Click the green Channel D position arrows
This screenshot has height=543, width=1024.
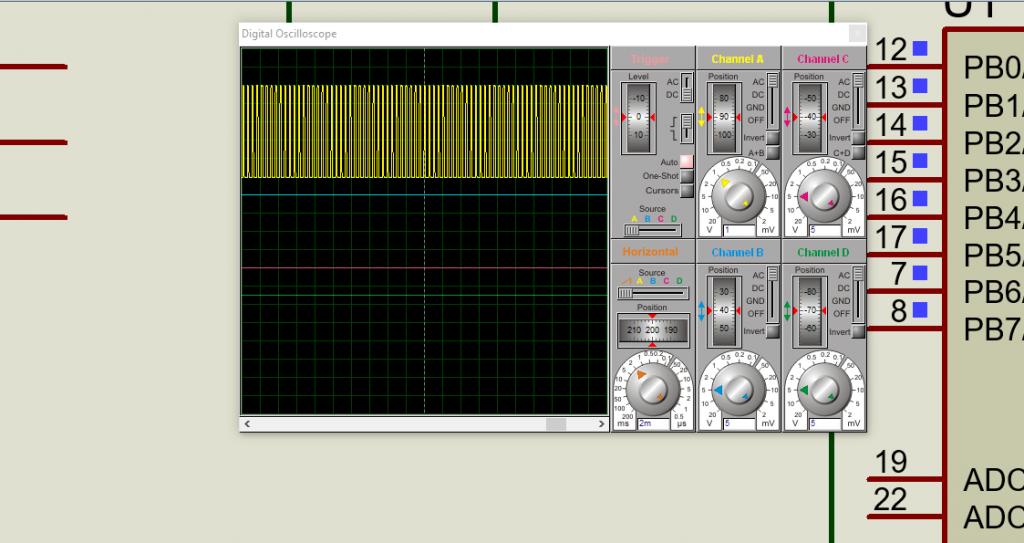point(787,310)
